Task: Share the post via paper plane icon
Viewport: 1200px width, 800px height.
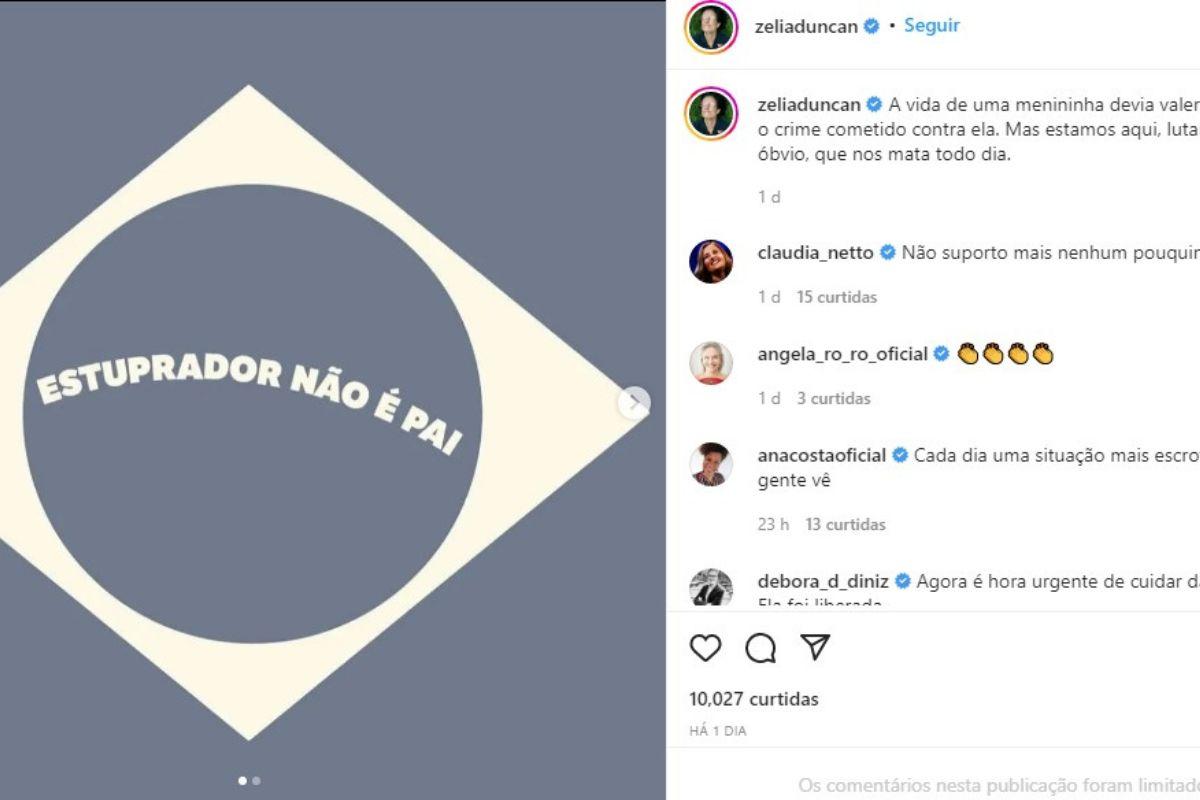Action: 816,648
